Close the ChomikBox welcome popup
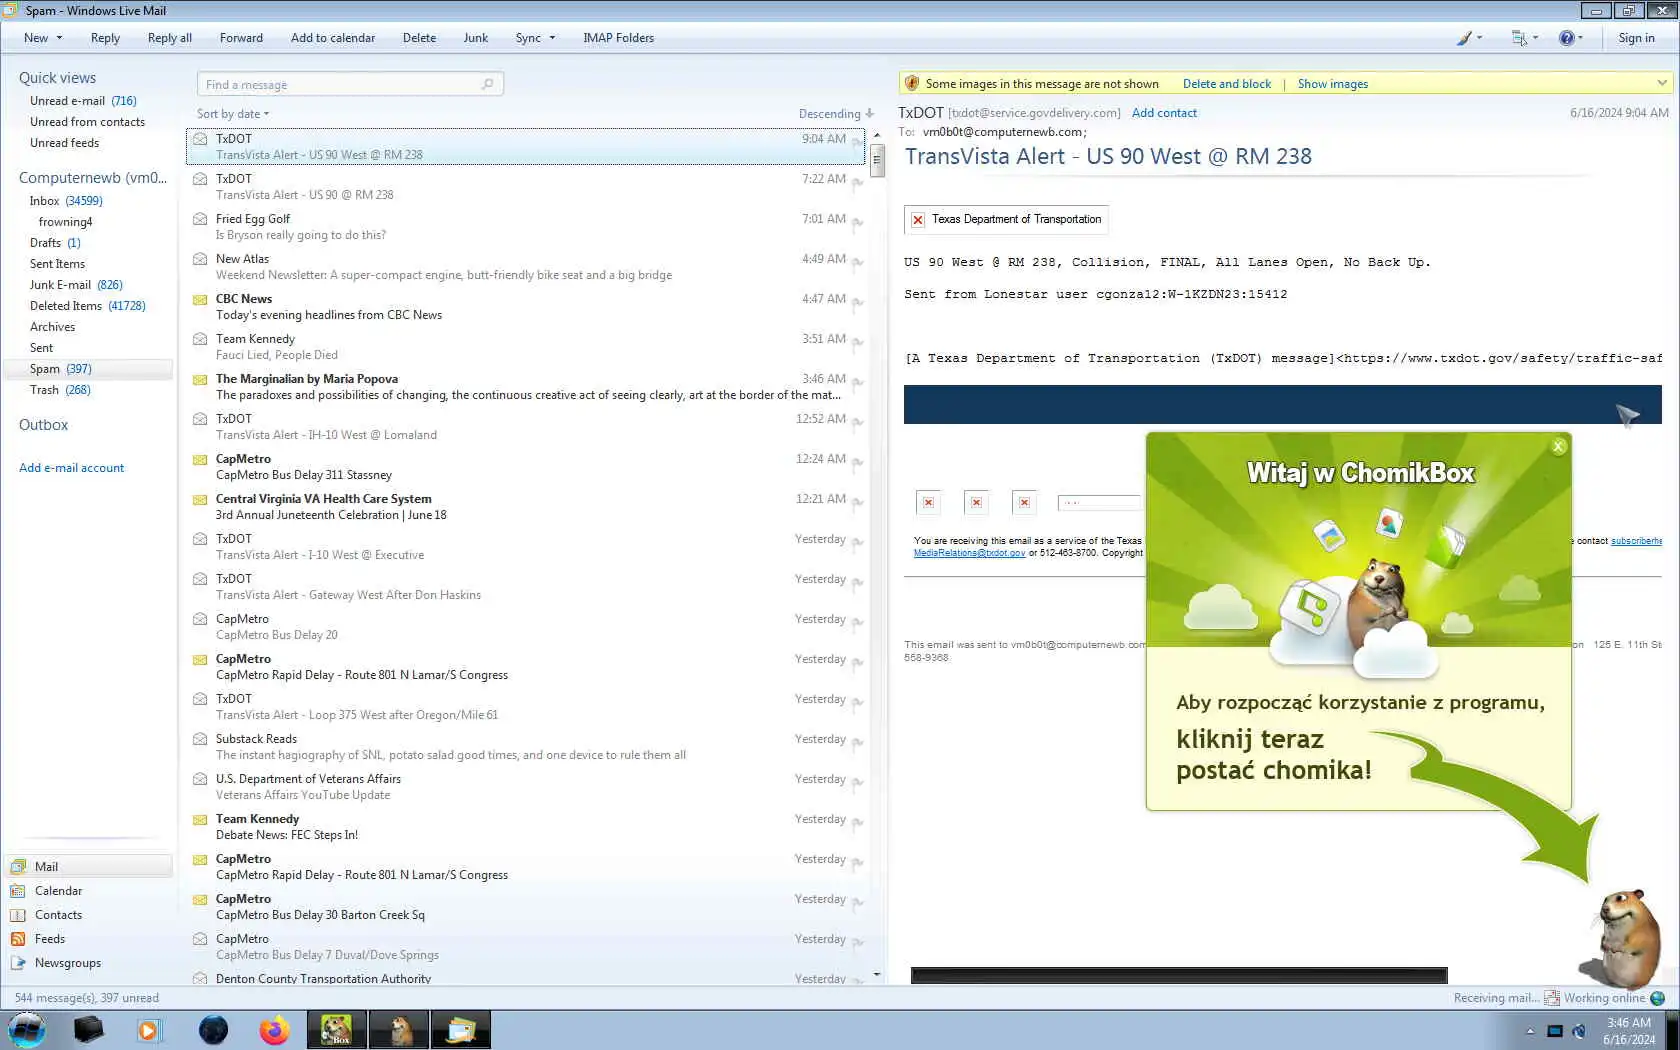 pyautogui.click(x=1558, y=446)
